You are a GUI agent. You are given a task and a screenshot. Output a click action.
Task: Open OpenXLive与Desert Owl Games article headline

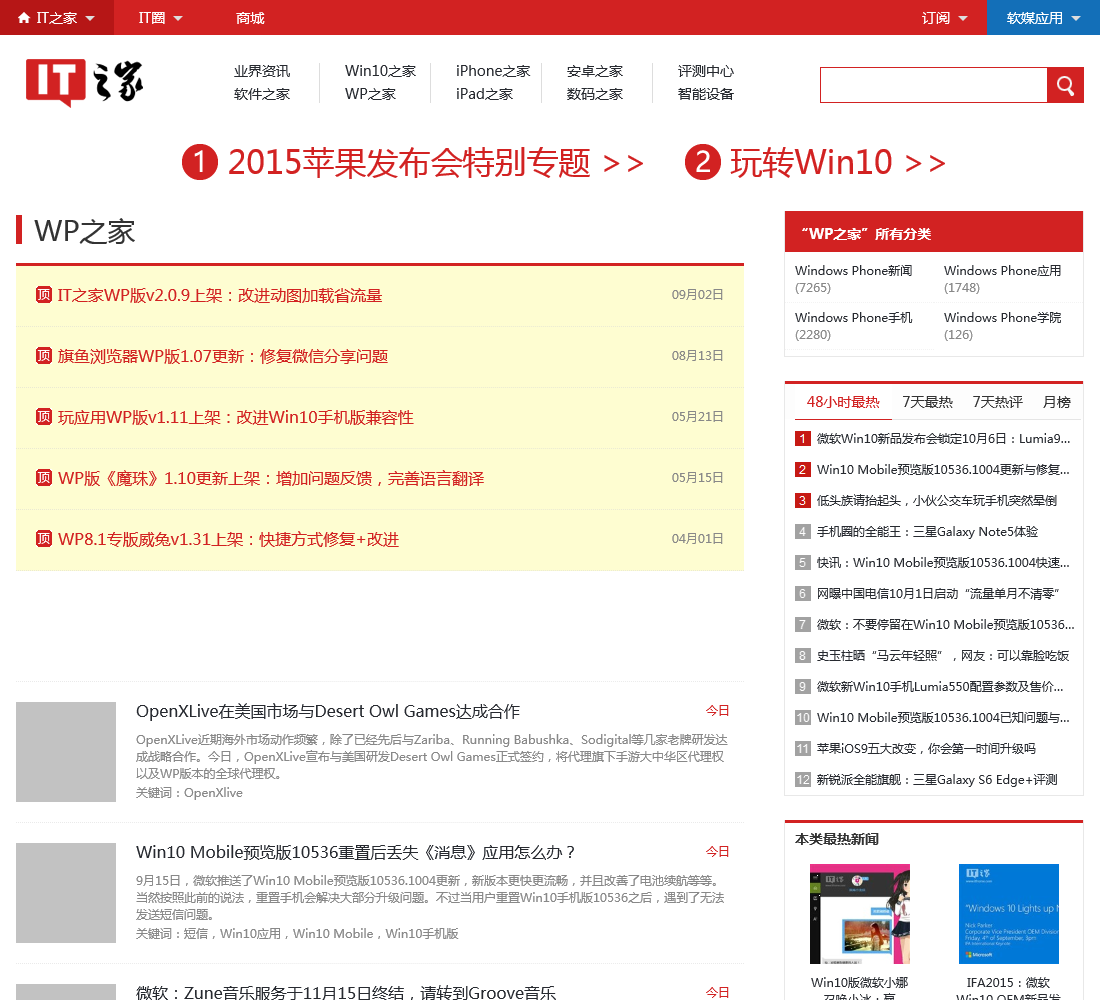[328, 712]
